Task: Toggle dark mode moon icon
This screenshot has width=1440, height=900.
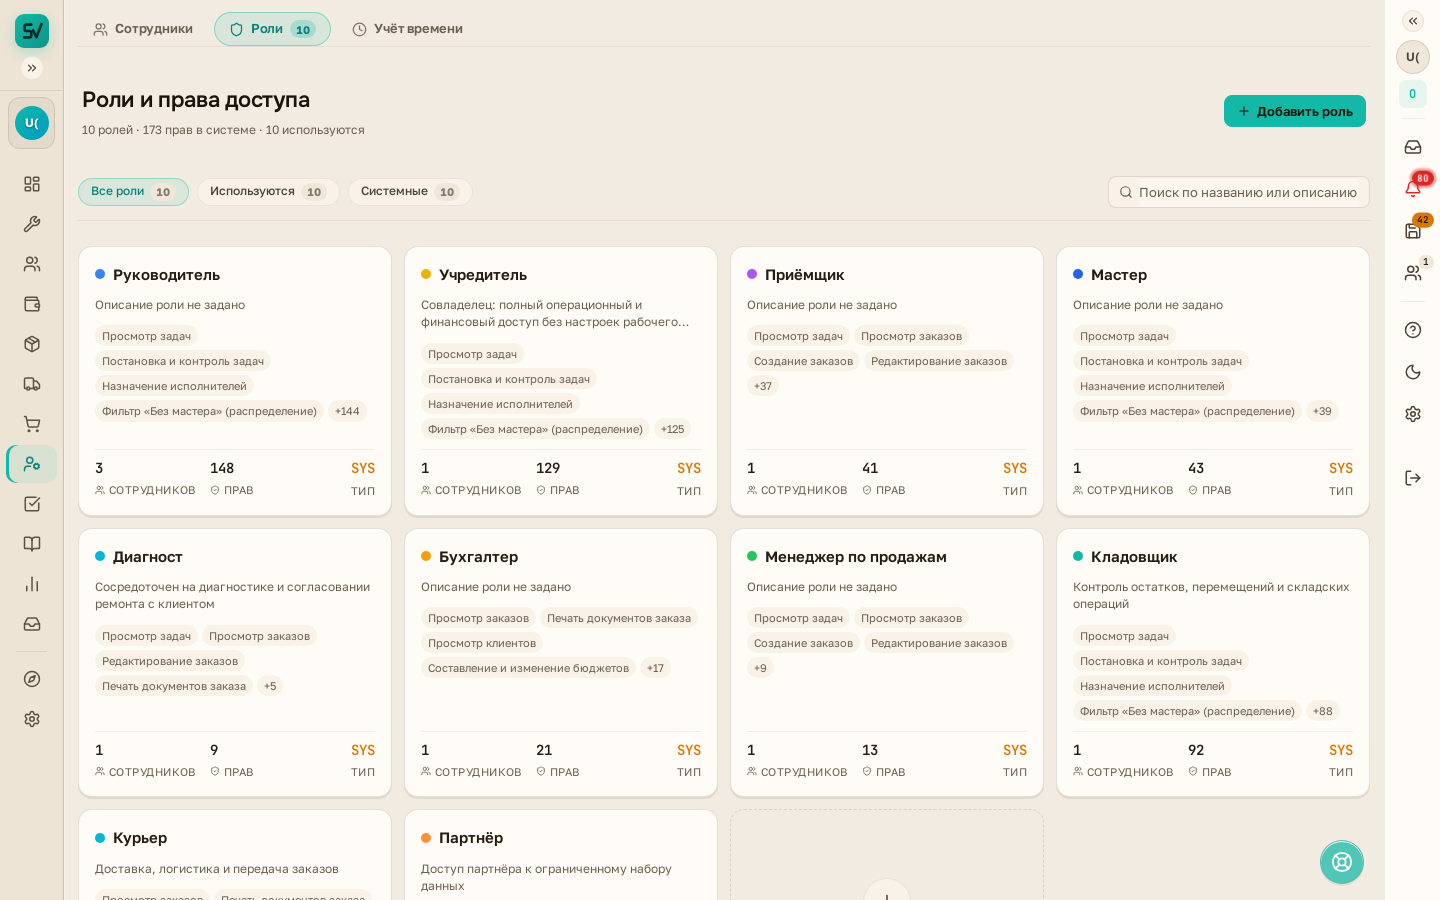Action: point(1413,372)
